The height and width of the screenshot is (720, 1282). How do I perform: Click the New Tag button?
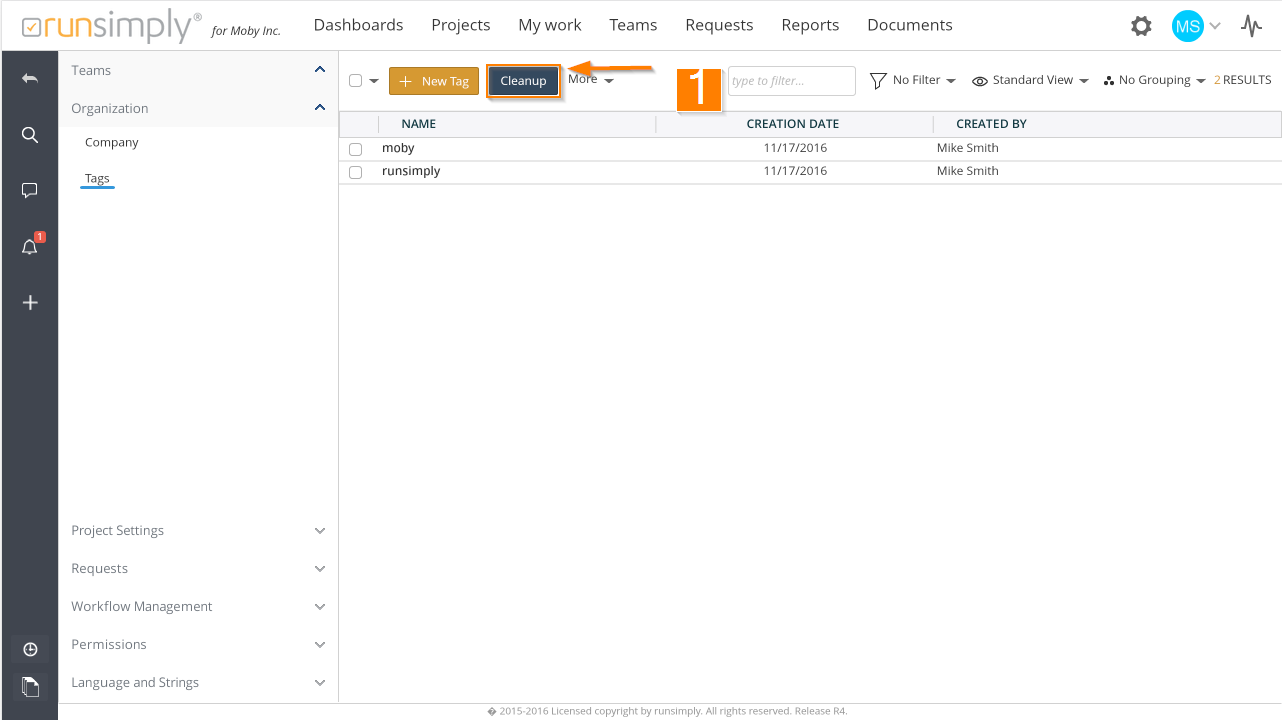click(434, 81)
